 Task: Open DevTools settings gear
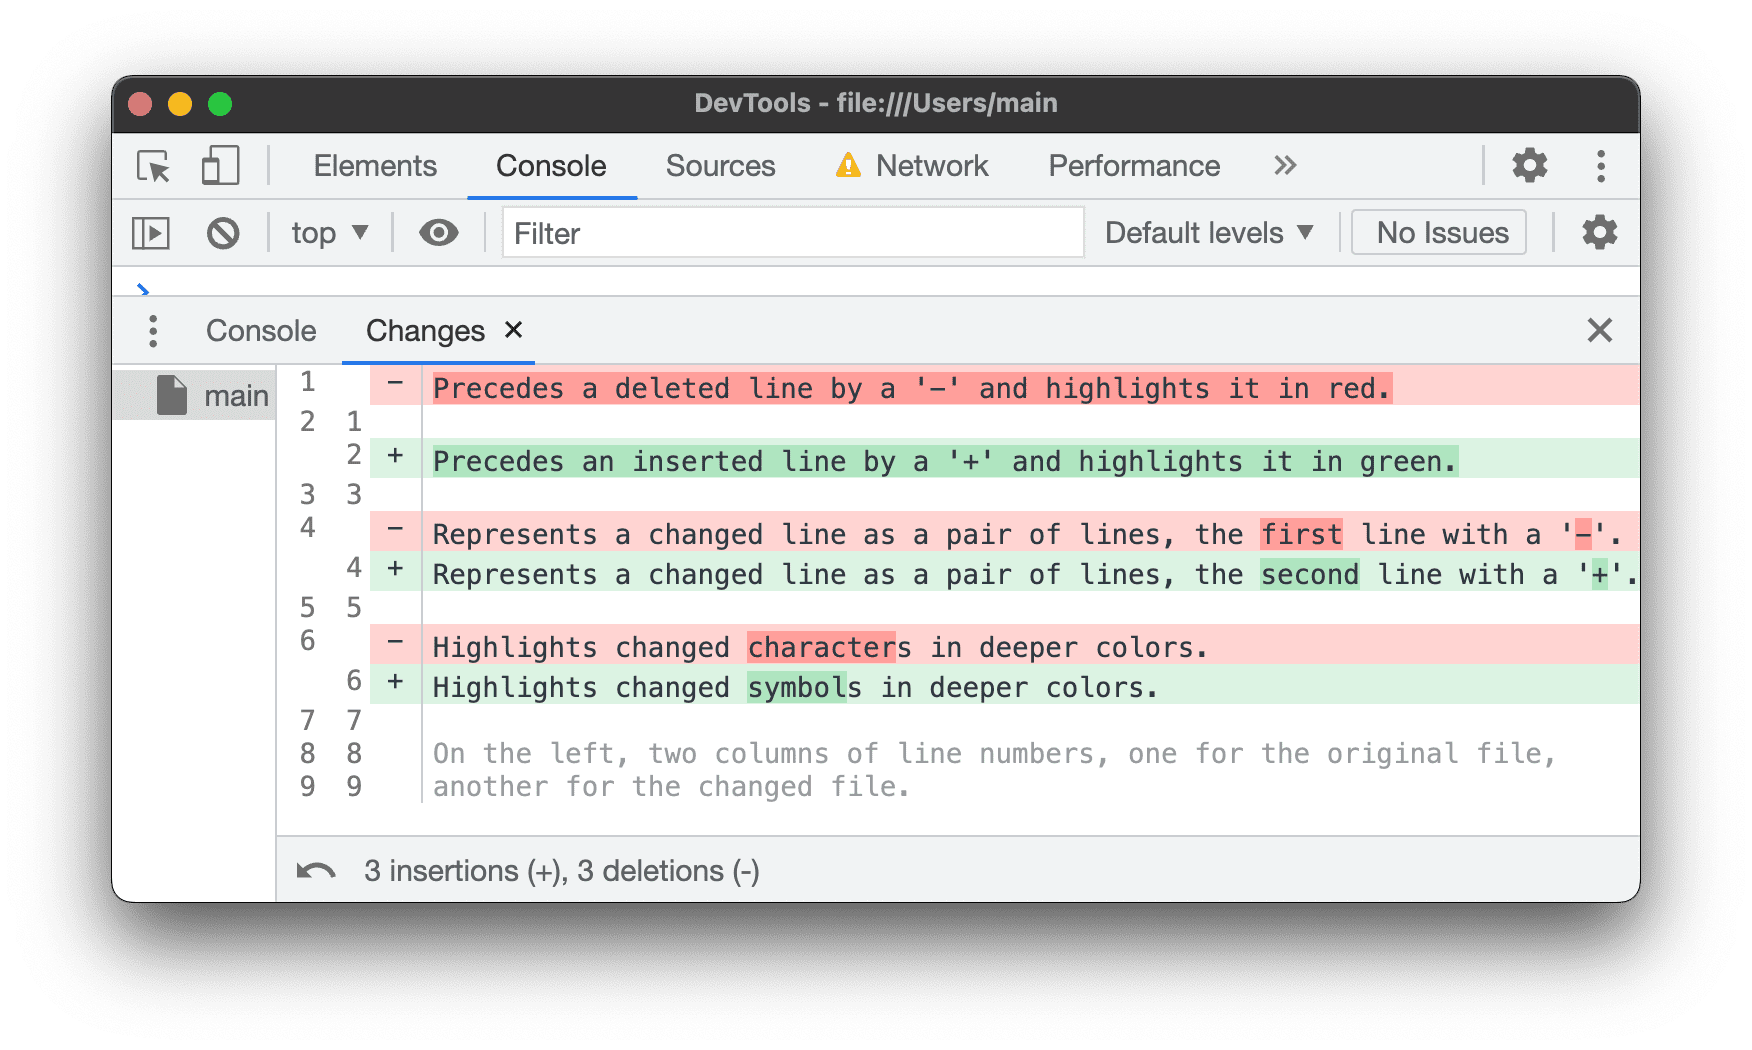1529,166
